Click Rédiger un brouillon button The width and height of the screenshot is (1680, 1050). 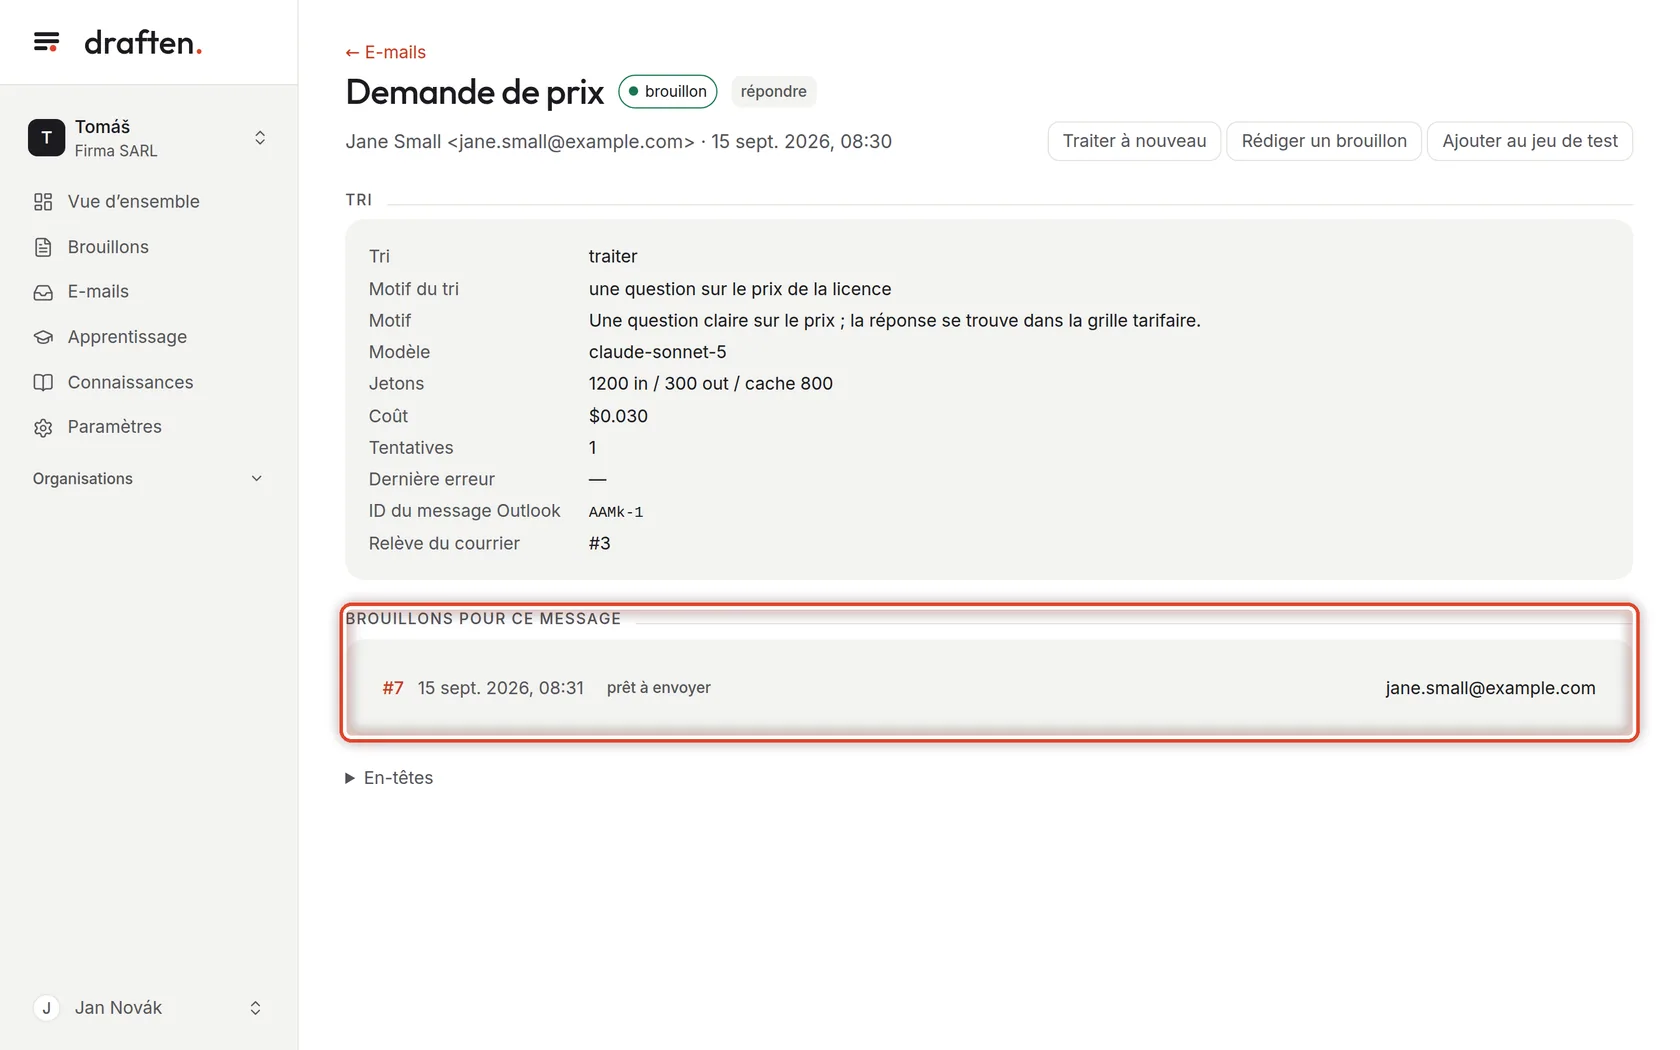(x=1324, y=141)
